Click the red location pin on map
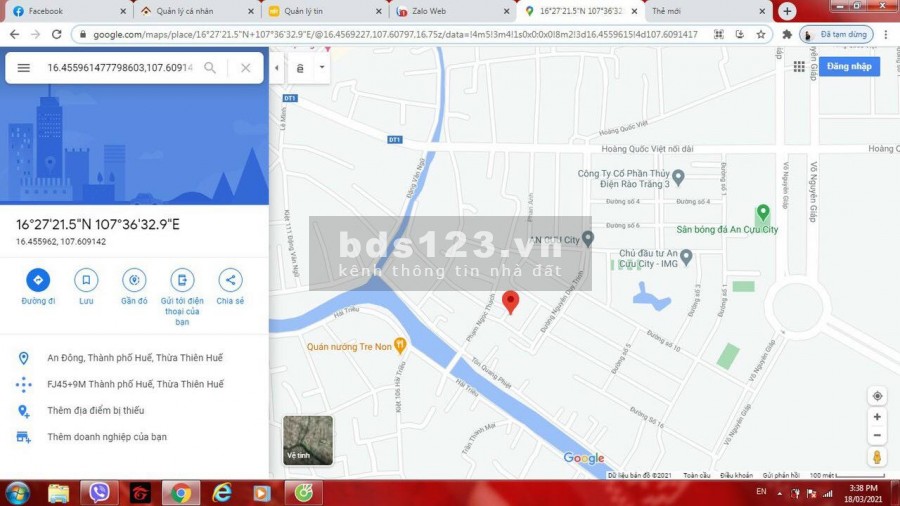The width and height of the screenshot is (900, 506). click(510, 302)
